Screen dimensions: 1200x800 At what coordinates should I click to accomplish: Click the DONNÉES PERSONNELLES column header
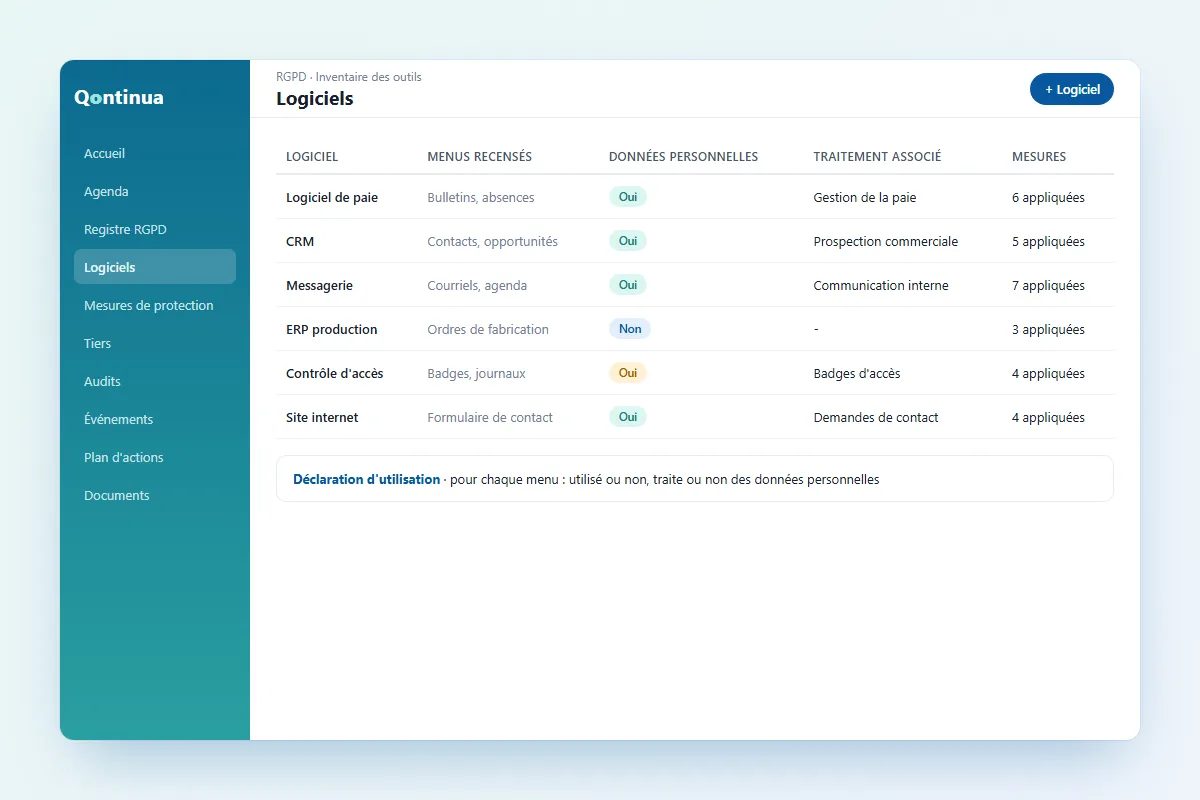click(x=684, y=157)
